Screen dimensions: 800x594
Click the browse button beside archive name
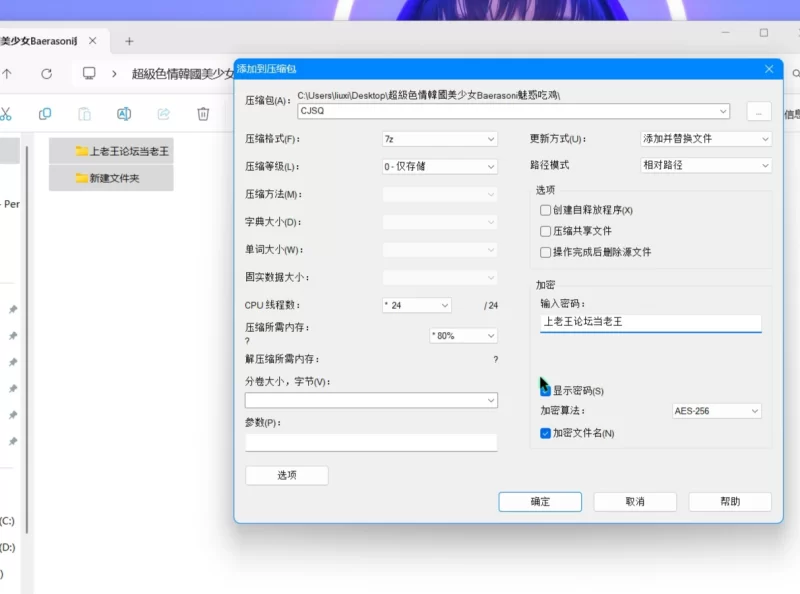coord(759,112)
